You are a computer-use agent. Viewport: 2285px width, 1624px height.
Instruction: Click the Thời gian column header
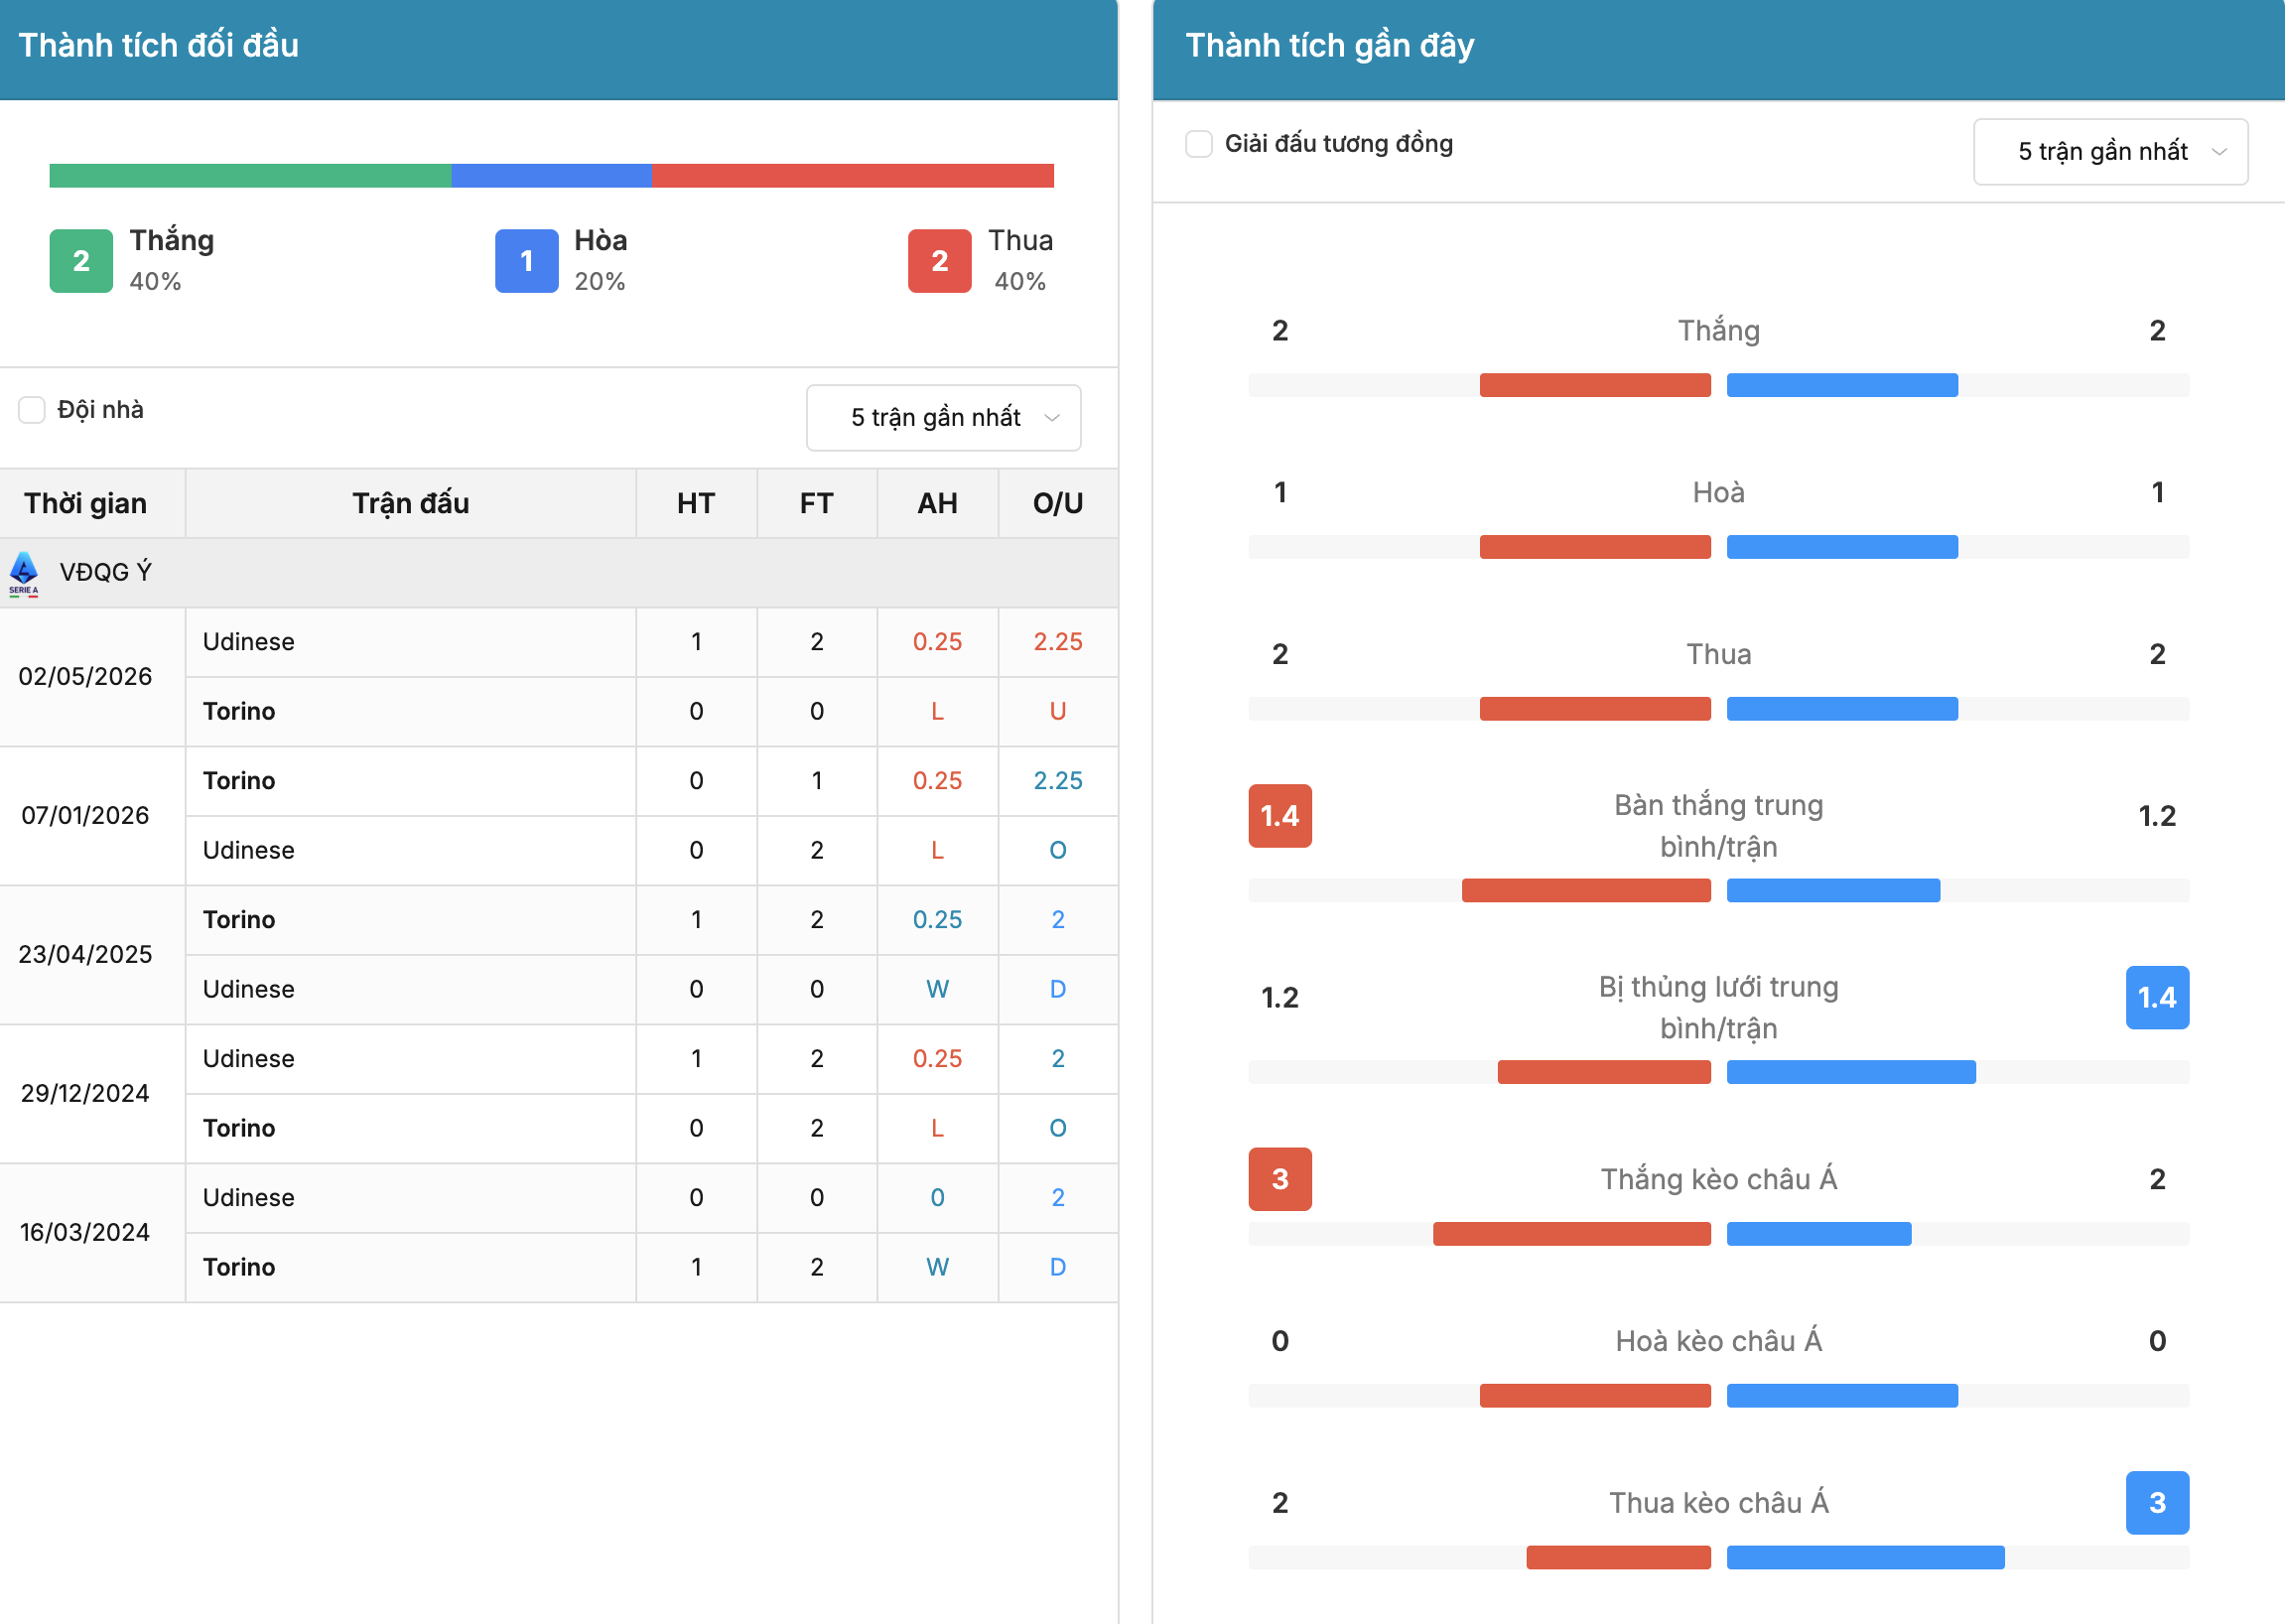pyautogui.click(x=92, y=504)
